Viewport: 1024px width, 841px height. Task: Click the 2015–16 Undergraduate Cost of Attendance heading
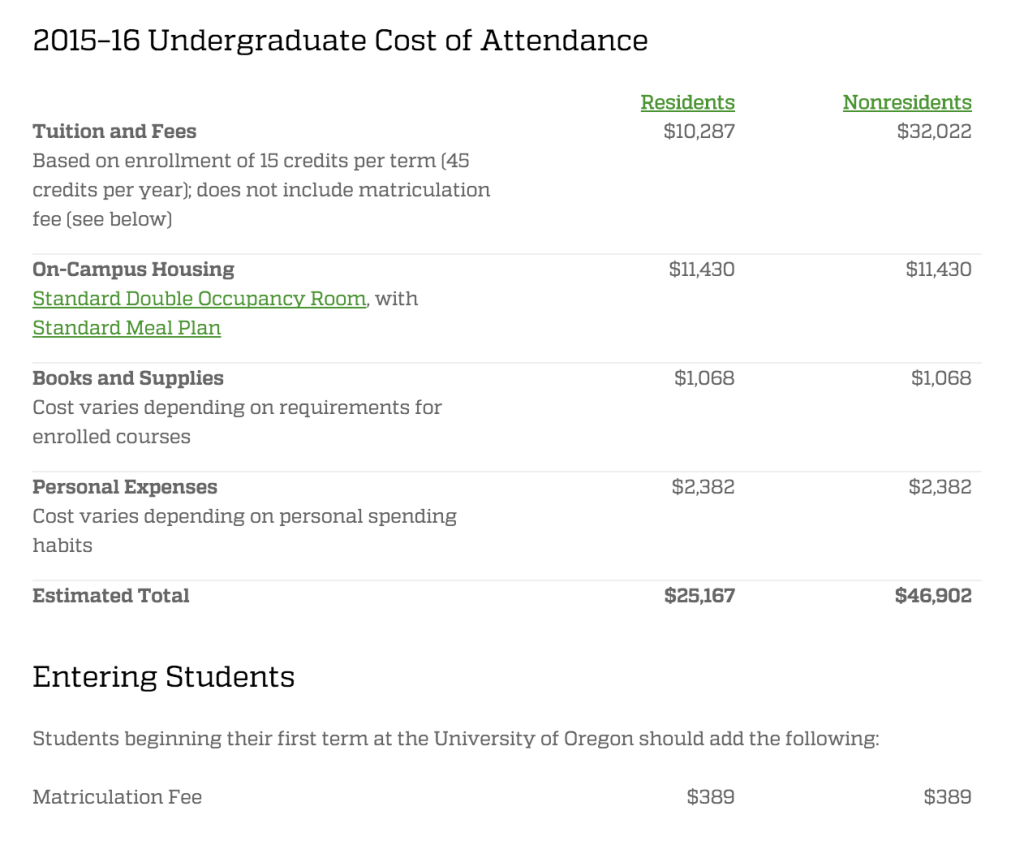click(340, 40)
